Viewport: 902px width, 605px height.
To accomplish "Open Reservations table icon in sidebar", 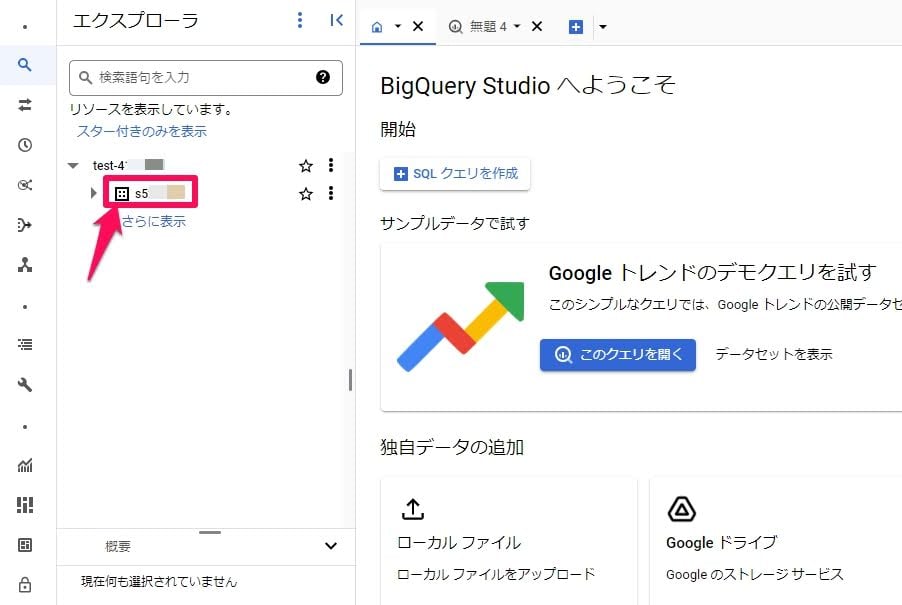I will tap(25, 545).
